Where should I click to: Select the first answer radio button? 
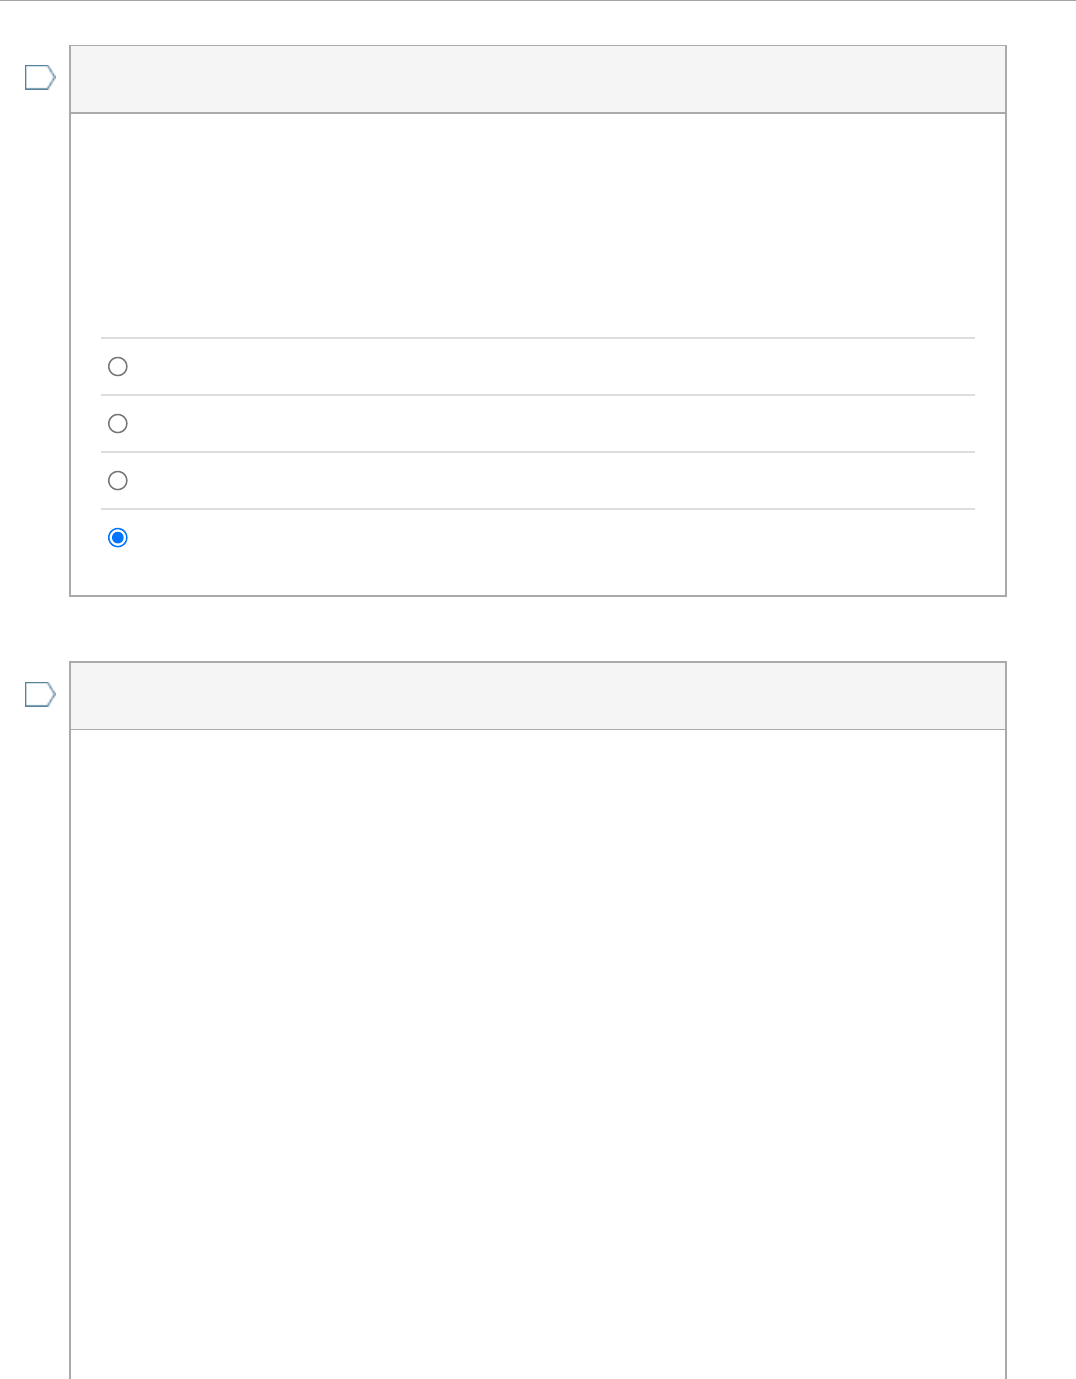click(118, 367)
